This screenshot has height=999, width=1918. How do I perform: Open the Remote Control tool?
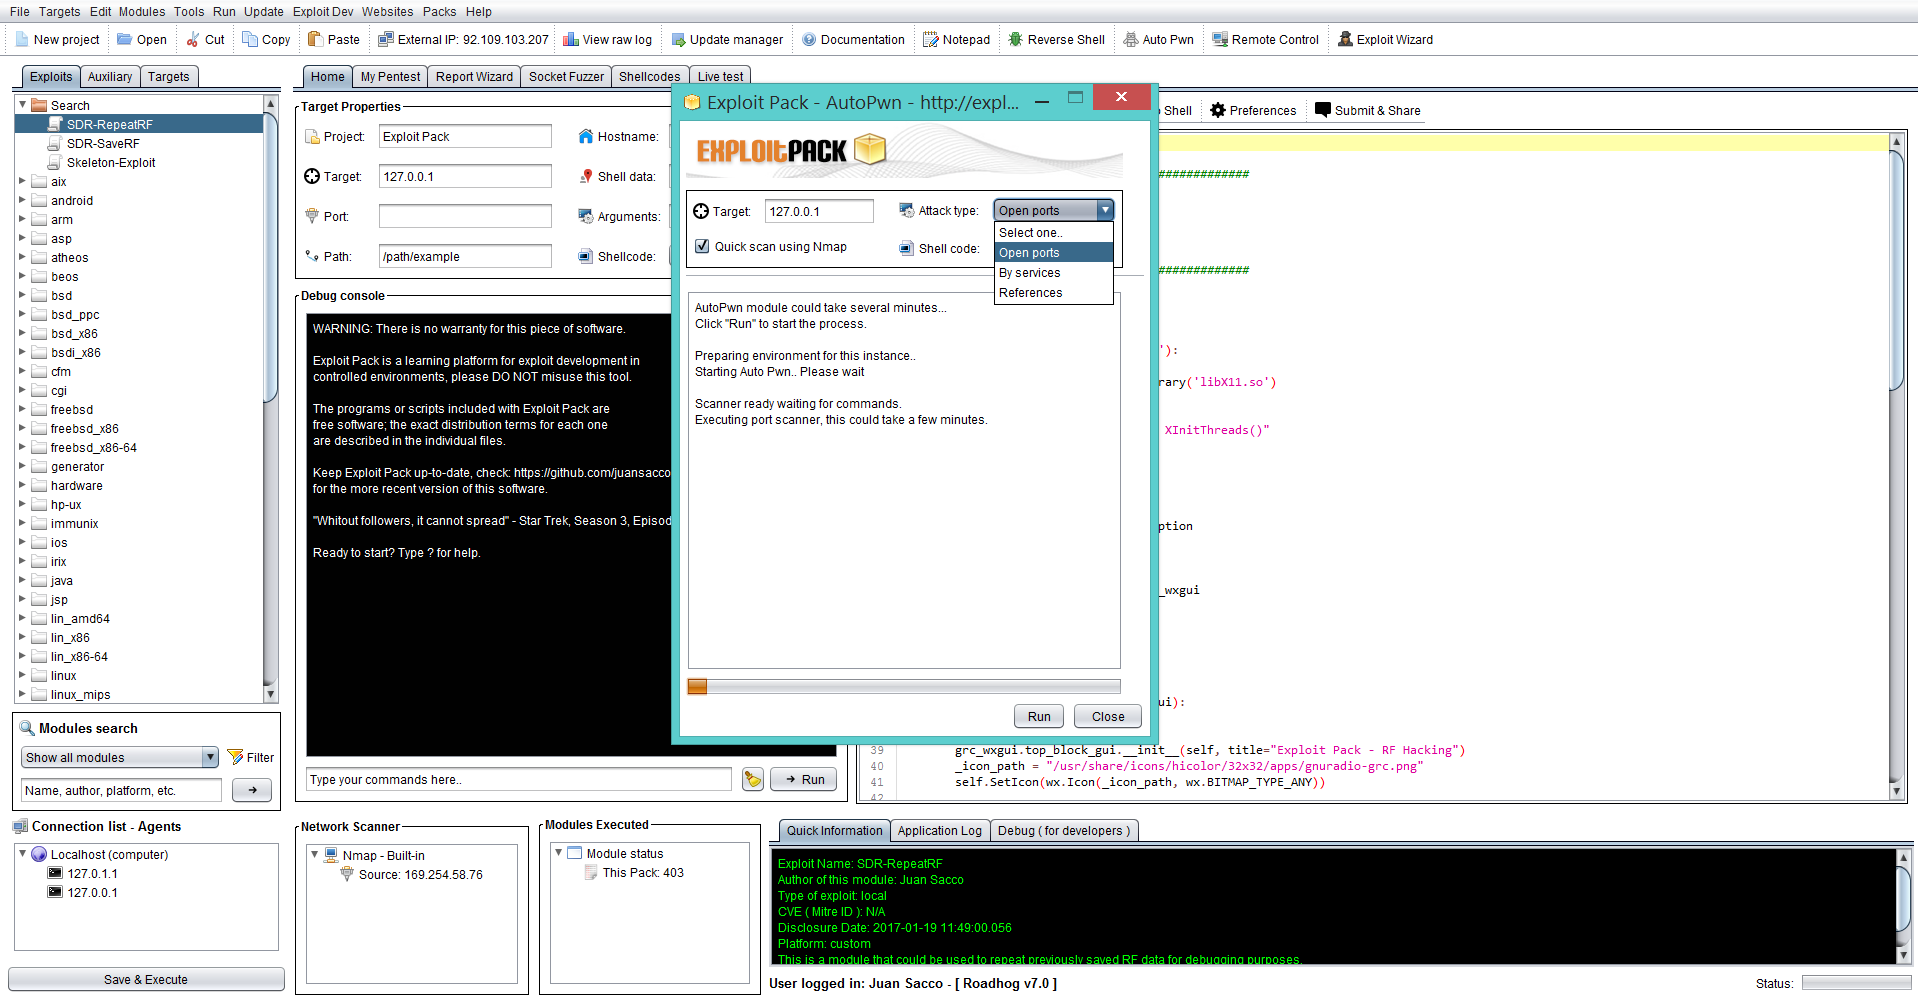(1220, 40)
